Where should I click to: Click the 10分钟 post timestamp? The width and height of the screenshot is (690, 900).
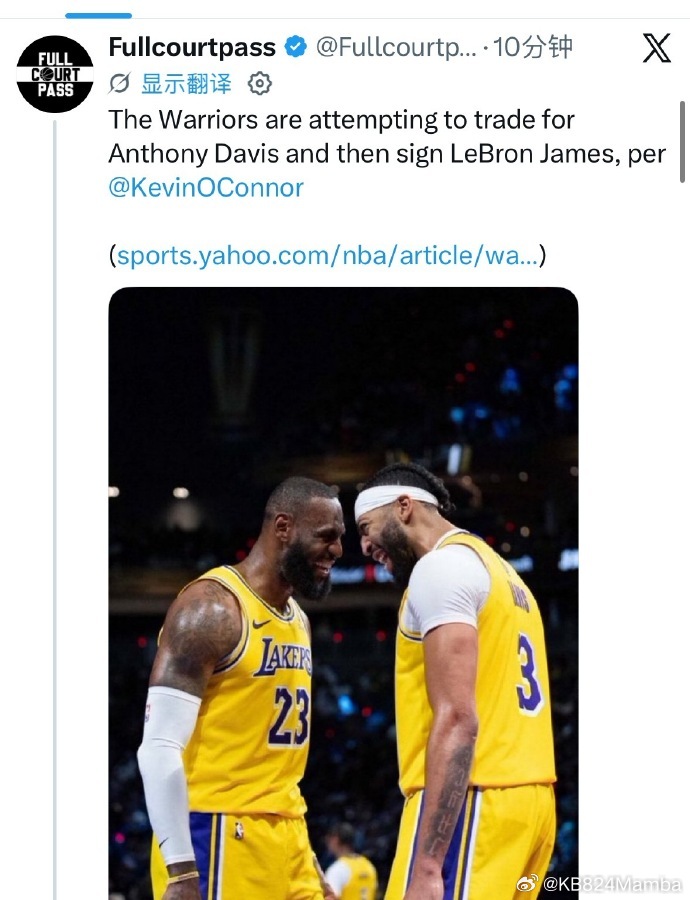pyautogui.click(x=533, y=47)
